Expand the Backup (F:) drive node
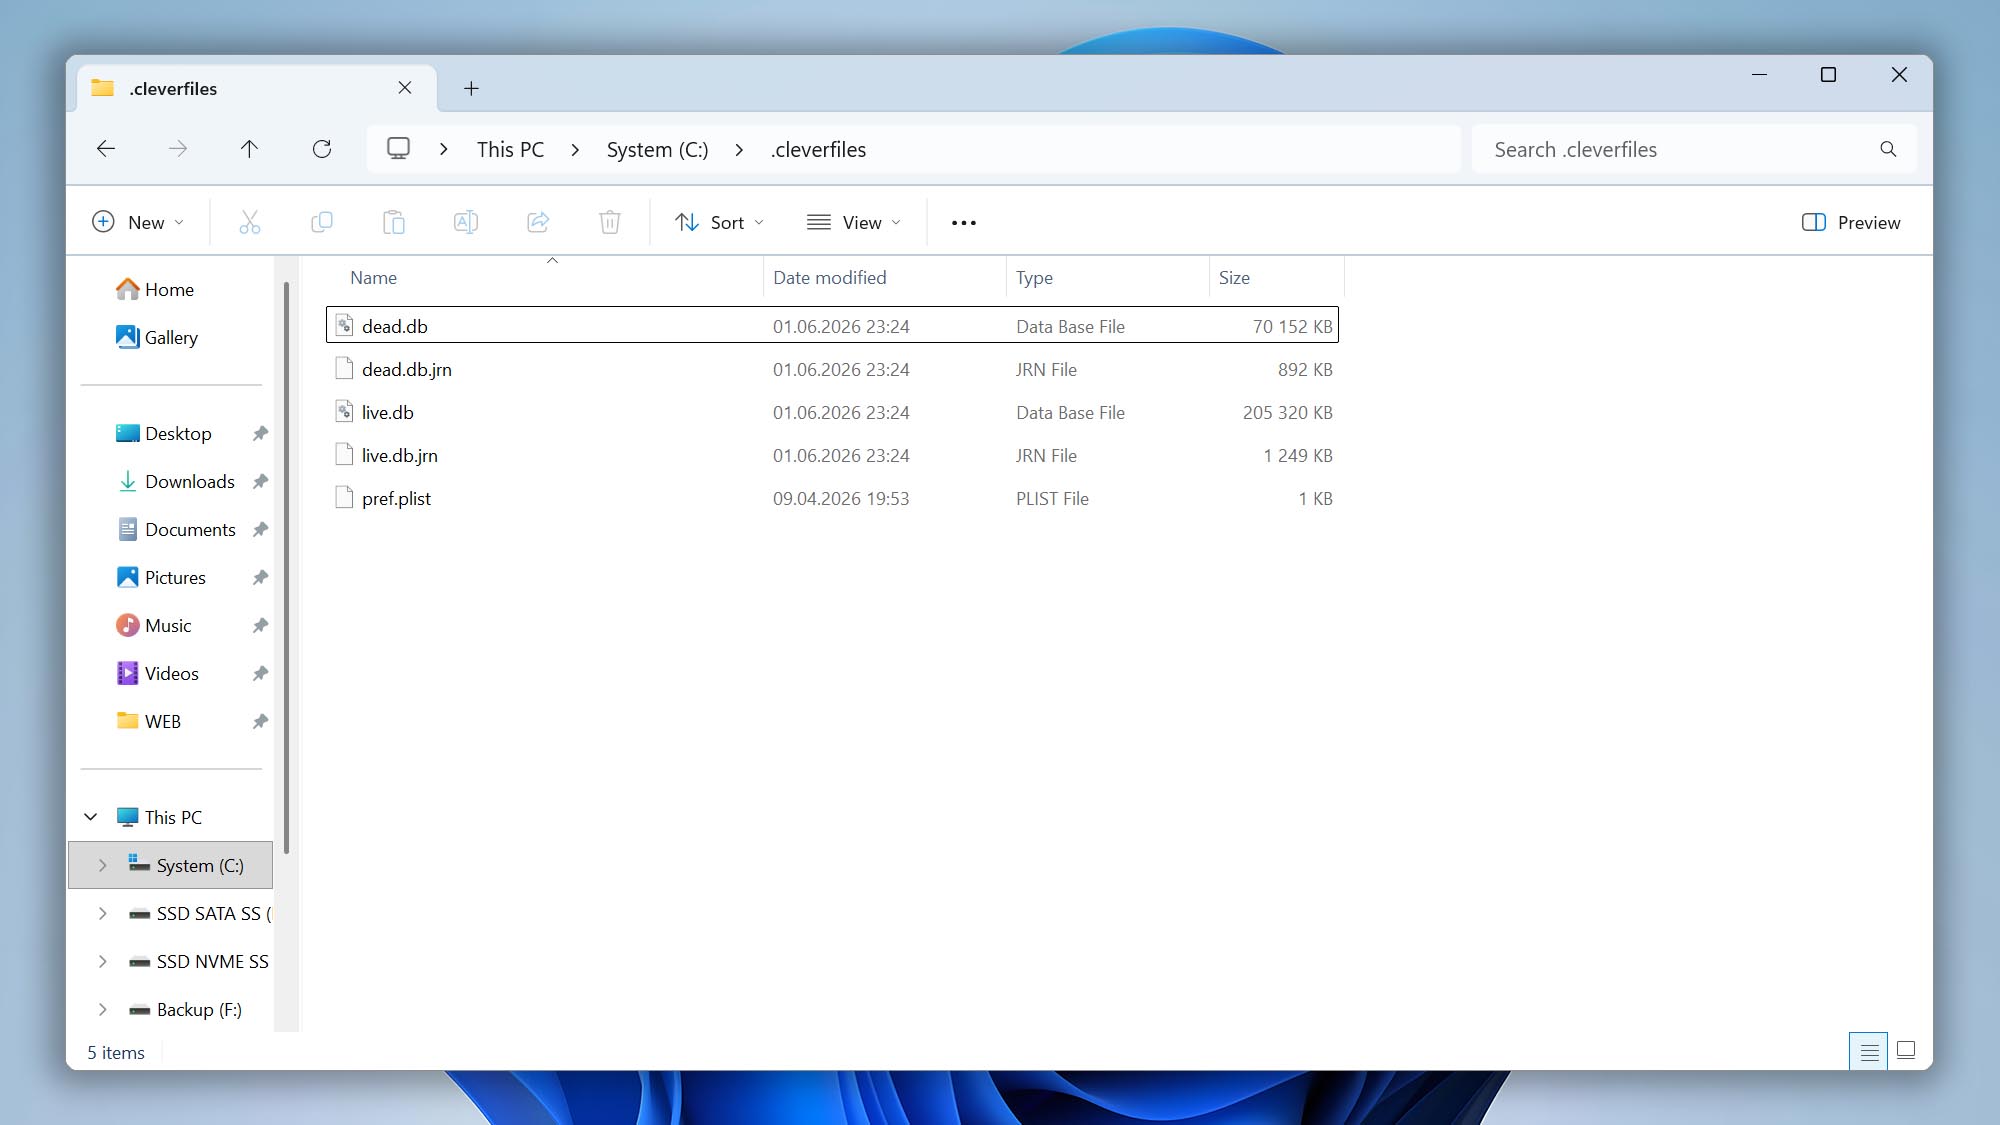This screenshot has height=1125, width=2000. pos(102,1009)
